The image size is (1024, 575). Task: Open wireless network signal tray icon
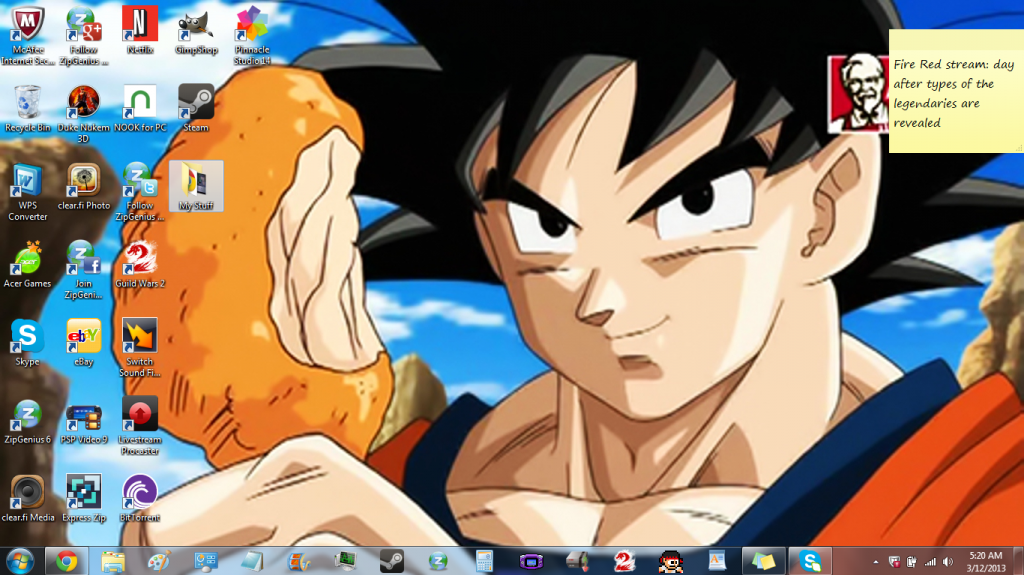point(930,562)
